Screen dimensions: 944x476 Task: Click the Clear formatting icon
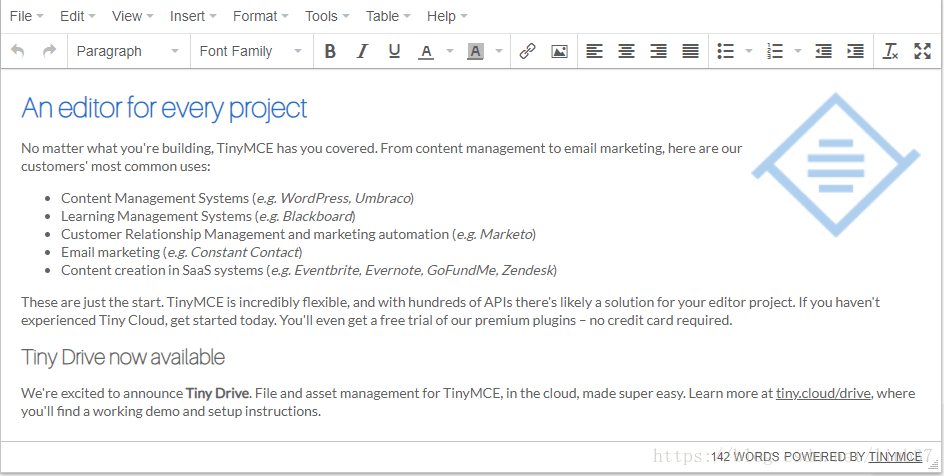pyautogui.click(x=890, y=51)
